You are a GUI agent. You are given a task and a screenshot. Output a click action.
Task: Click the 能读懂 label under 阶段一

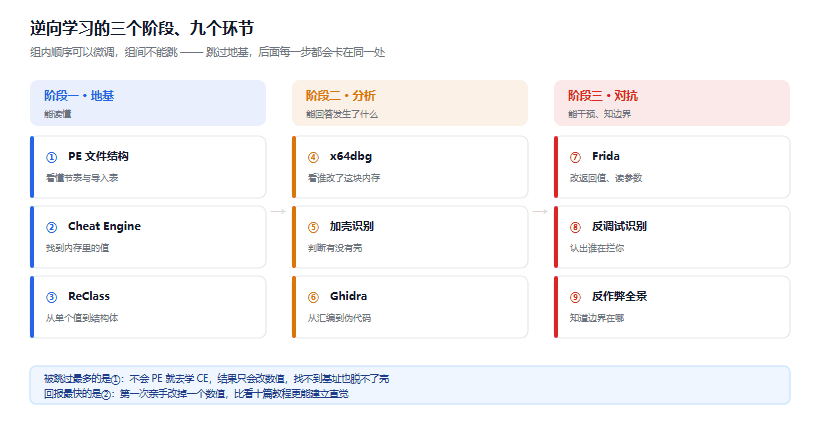[x=58, y=114]
